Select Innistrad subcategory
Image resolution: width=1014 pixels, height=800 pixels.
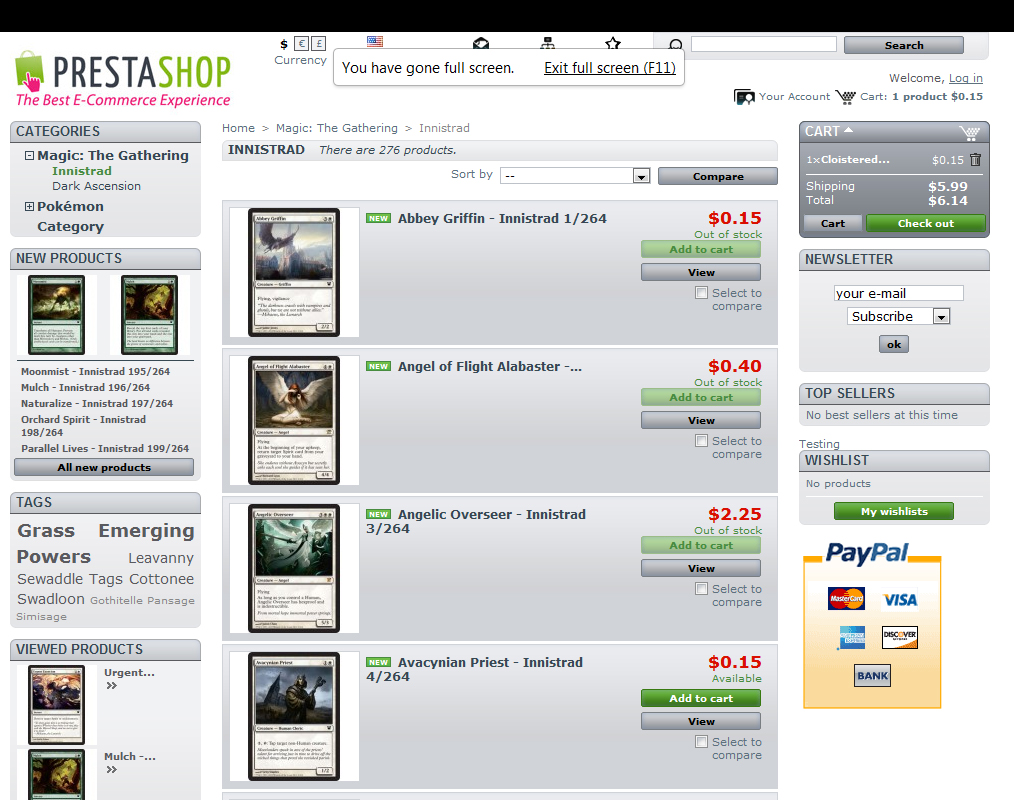pyautogui.click(x=81, y=171)
